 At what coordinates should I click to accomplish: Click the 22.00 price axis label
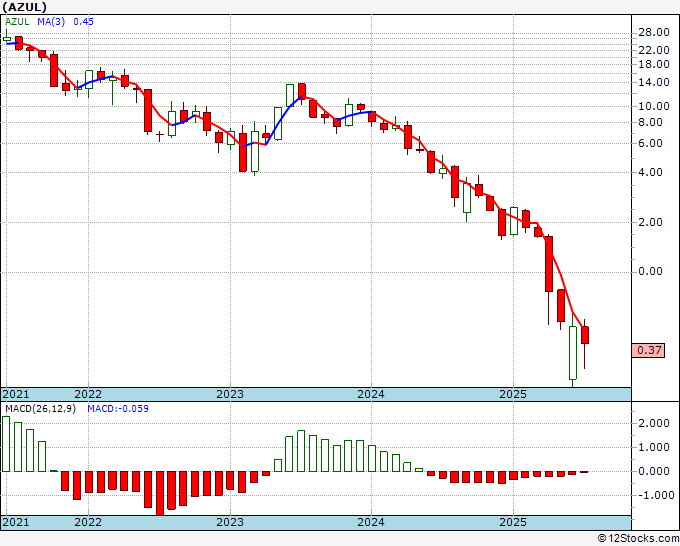click(654, 50)
